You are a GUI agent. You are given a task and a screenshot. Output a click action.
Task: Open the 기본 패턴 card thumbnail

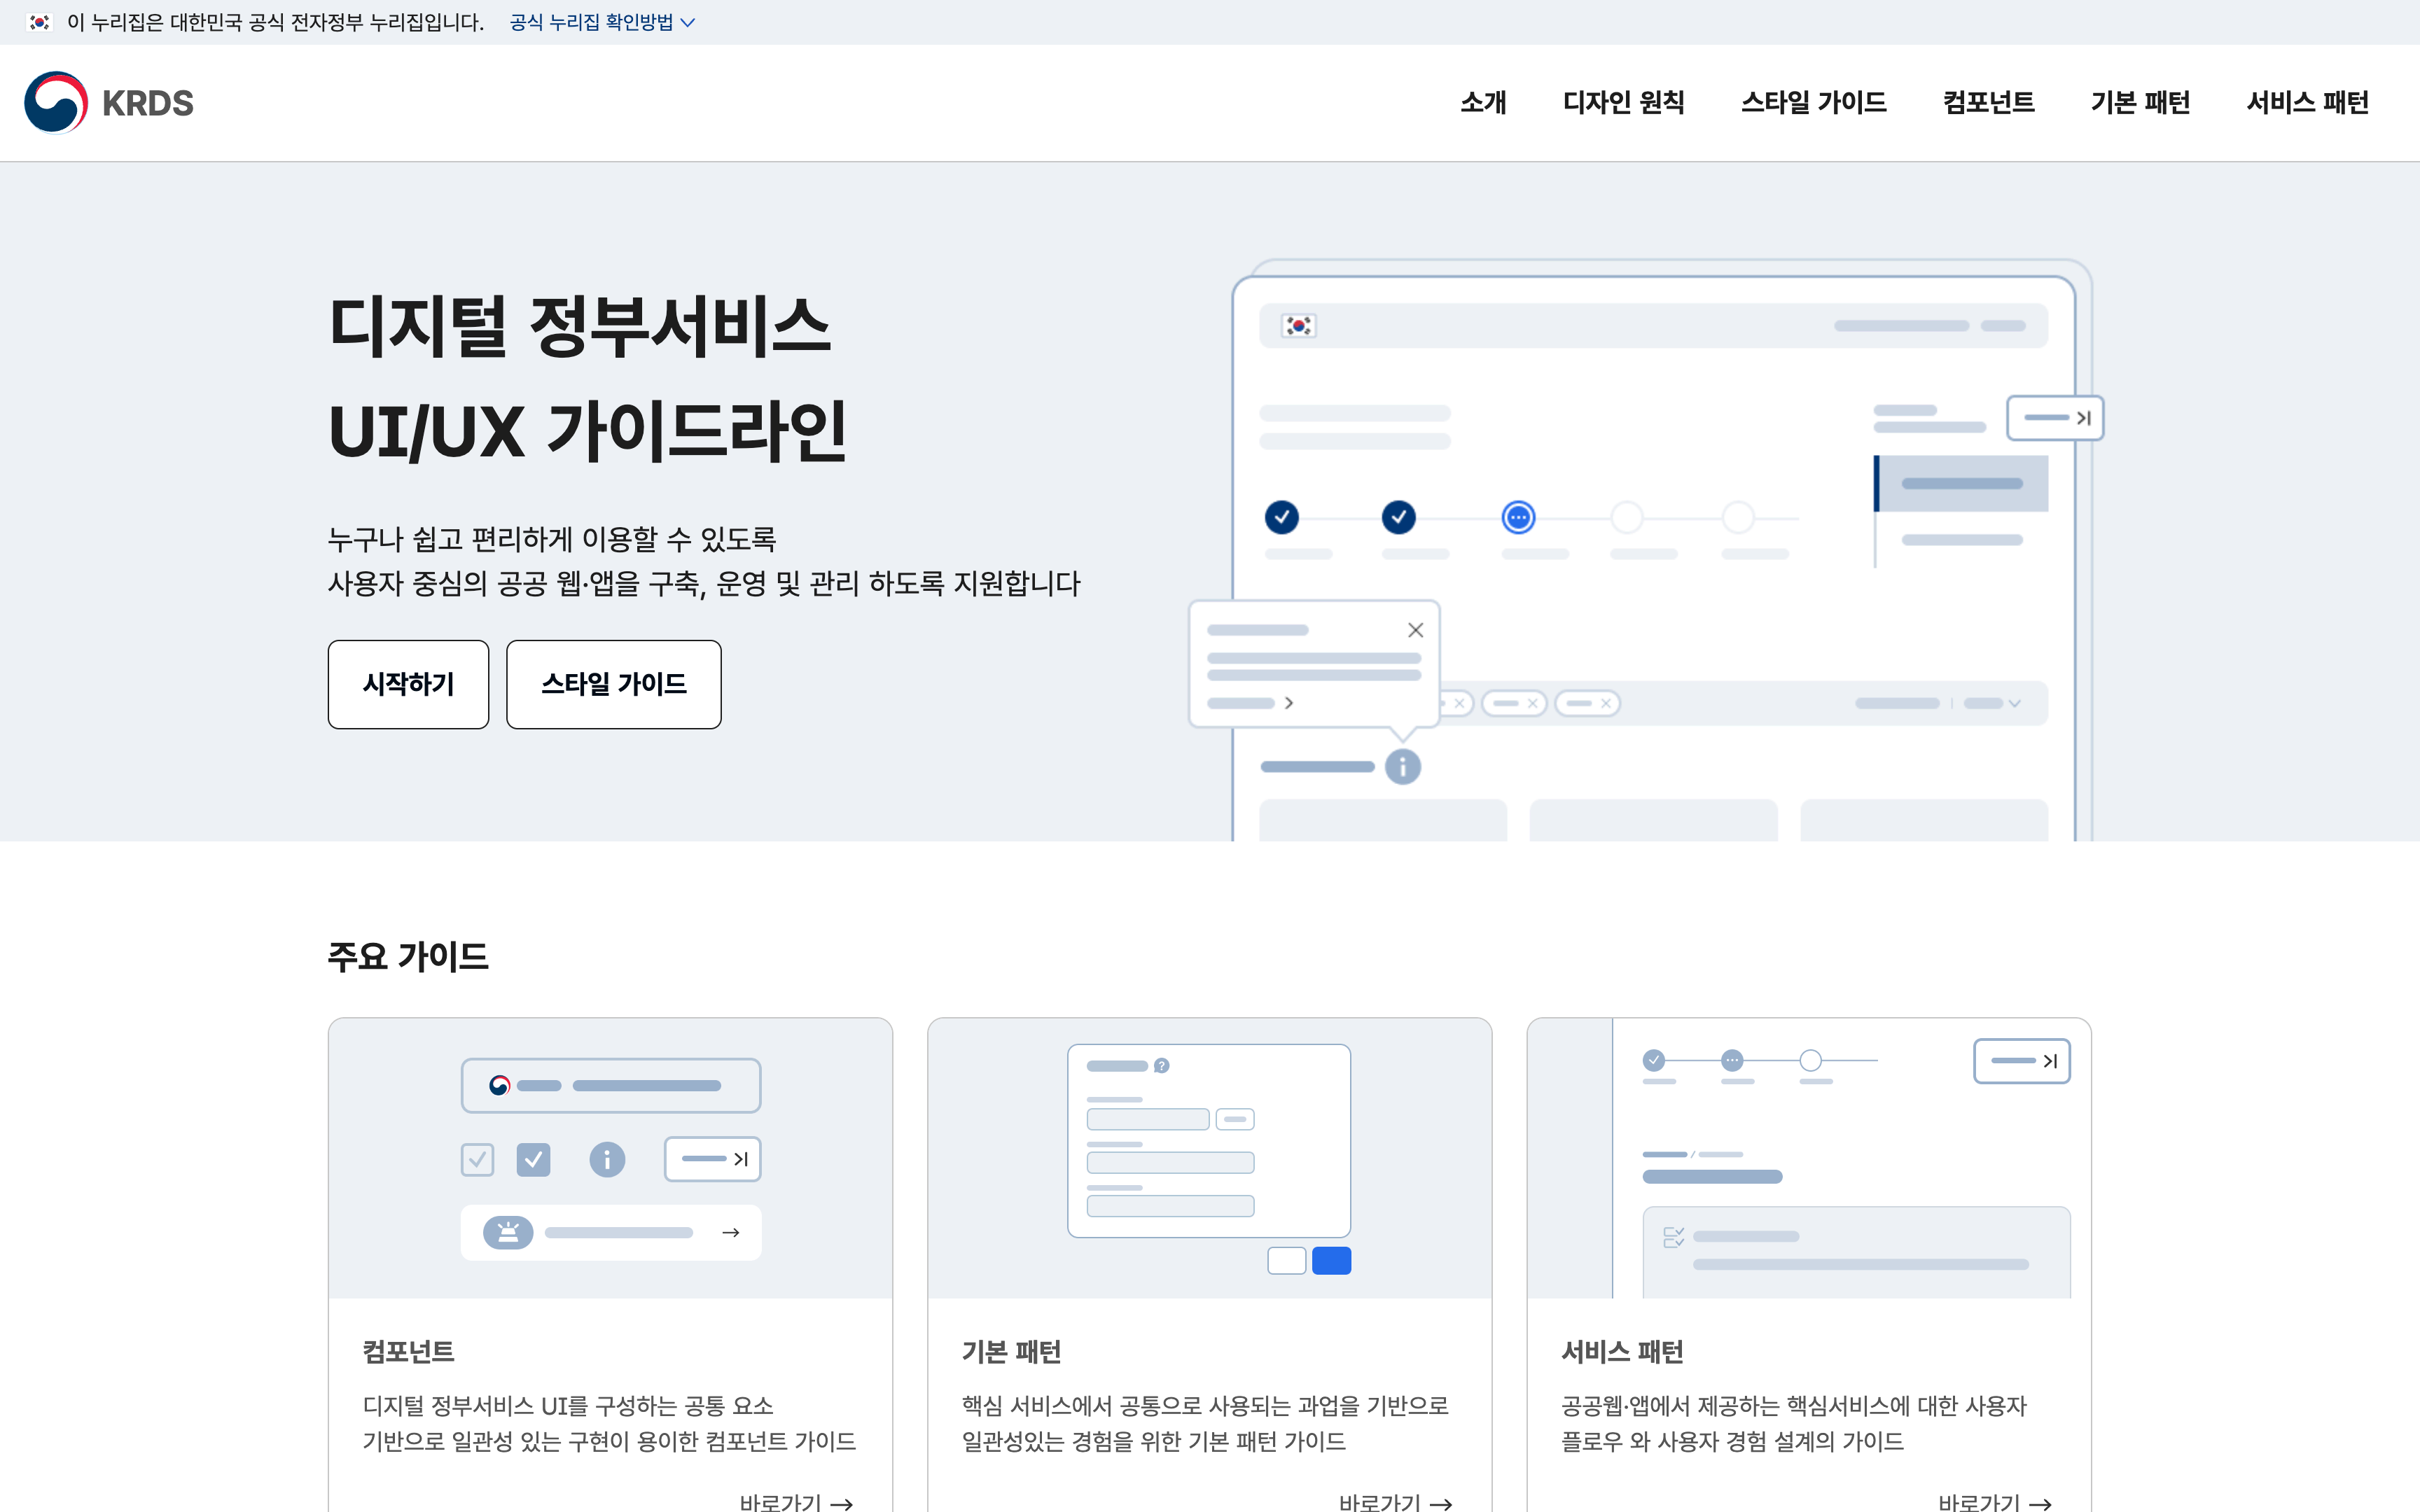[x=1209, y=1158]
